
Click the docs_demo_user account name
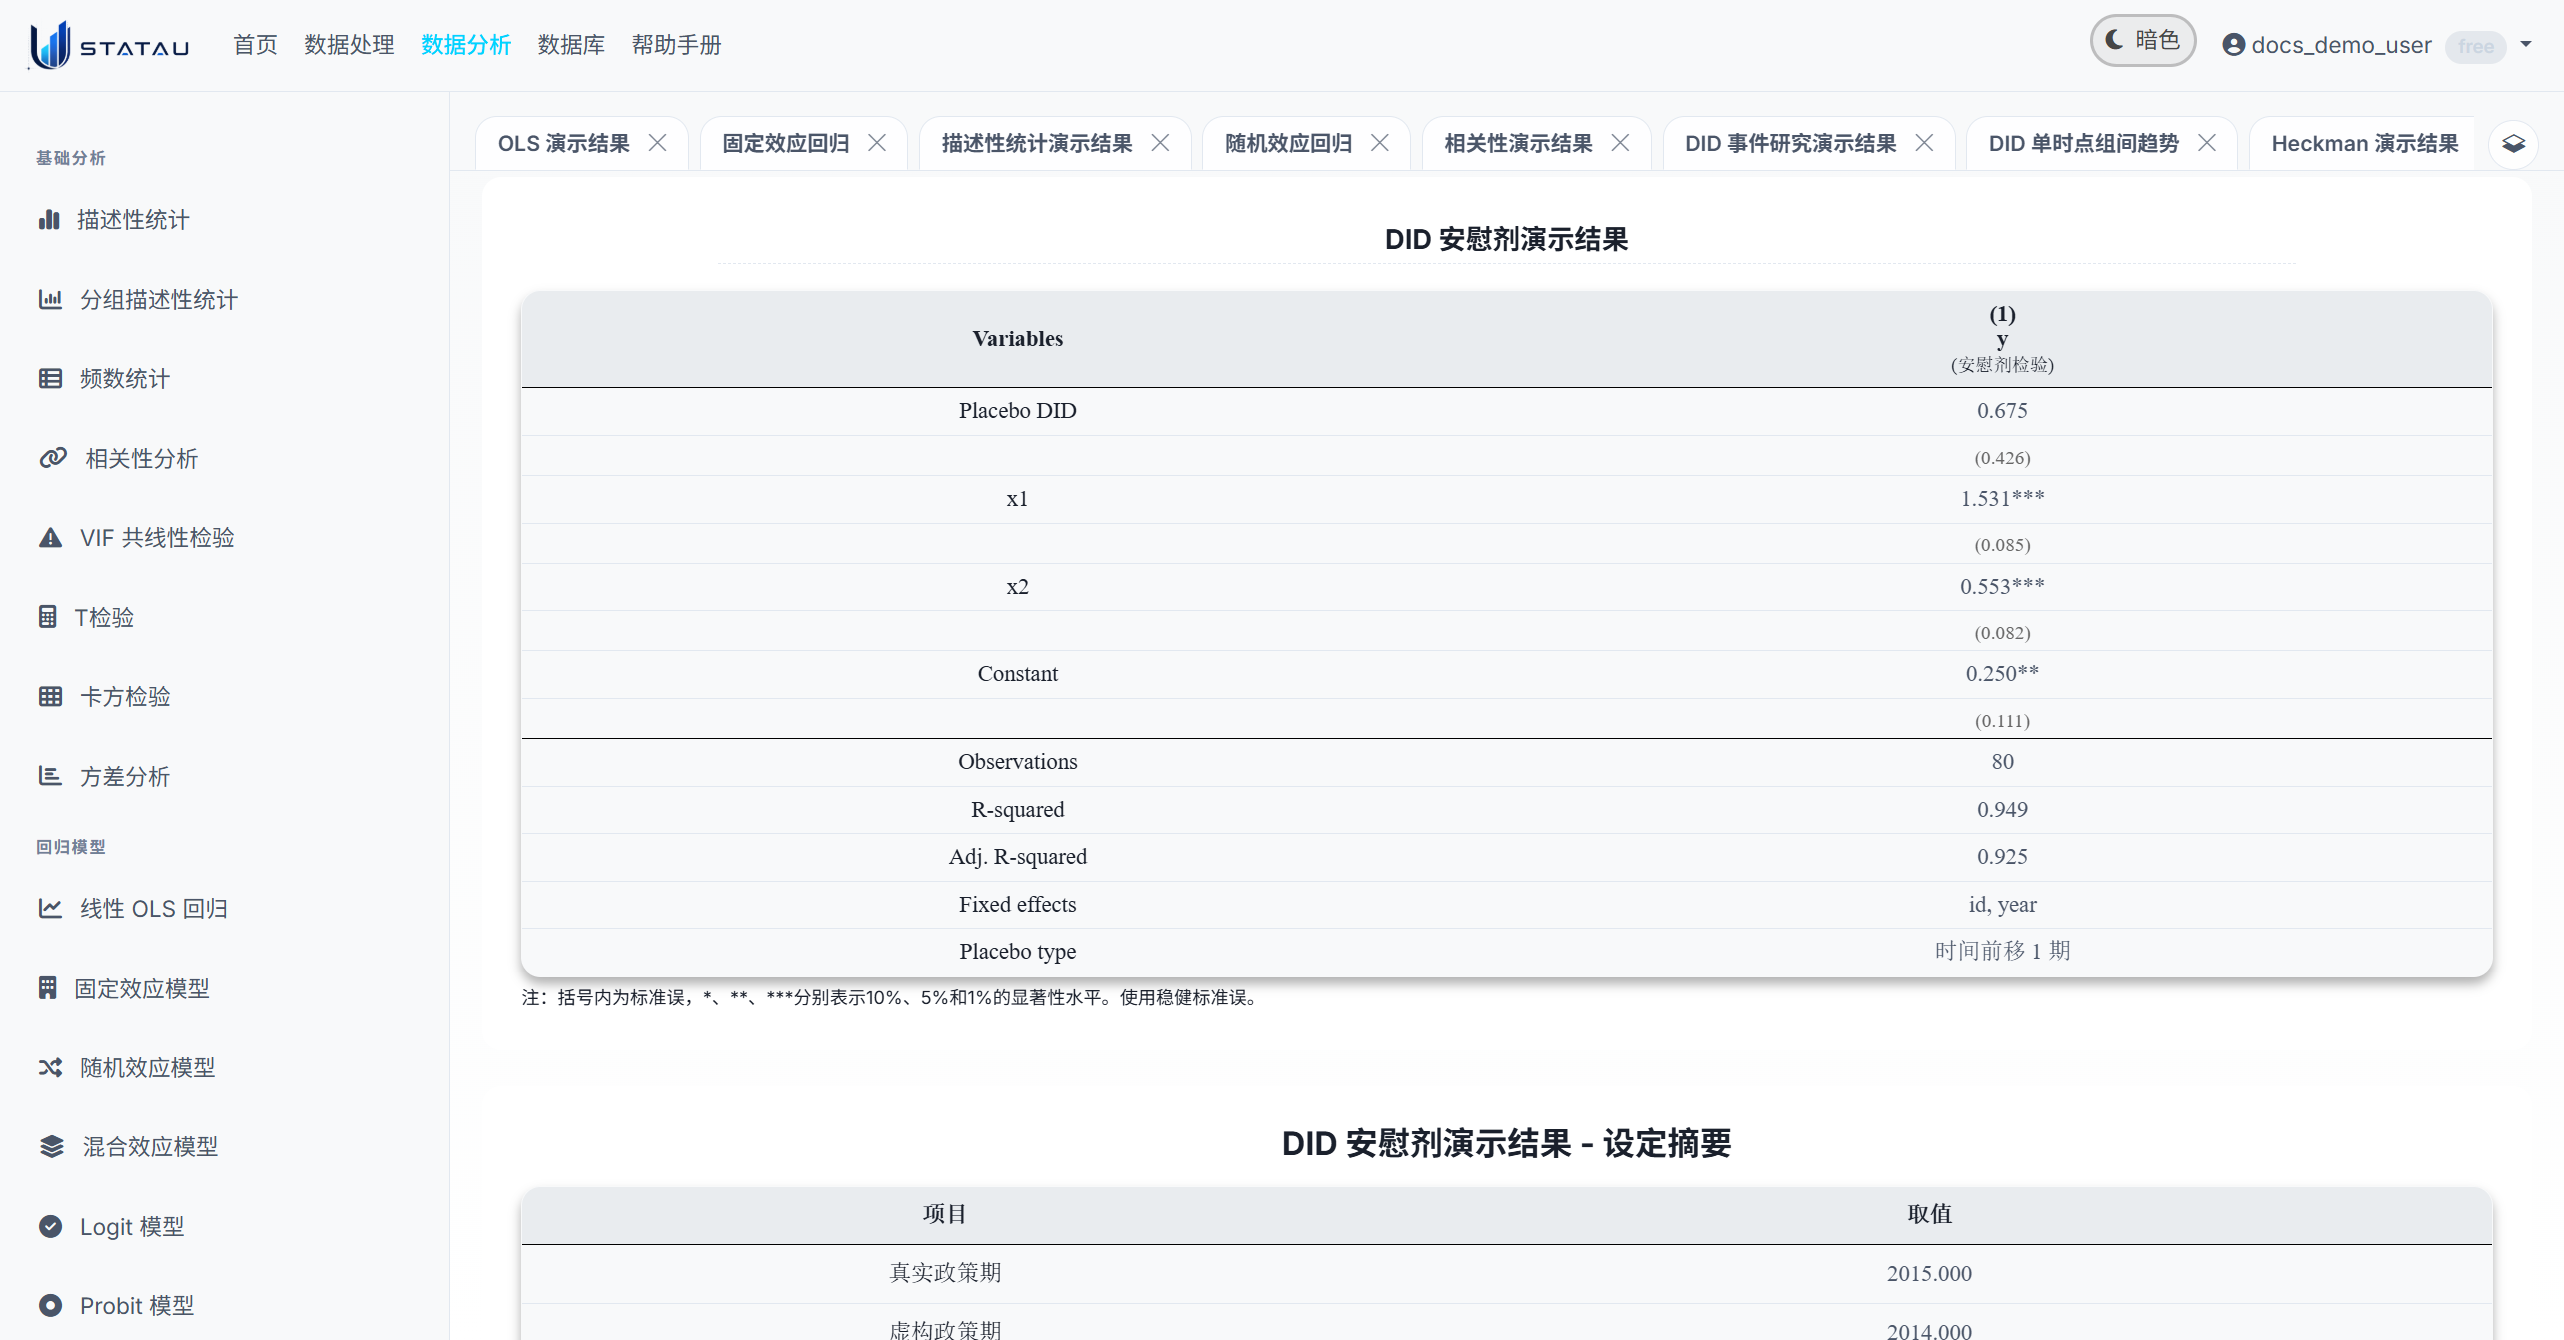point(2341,45)
